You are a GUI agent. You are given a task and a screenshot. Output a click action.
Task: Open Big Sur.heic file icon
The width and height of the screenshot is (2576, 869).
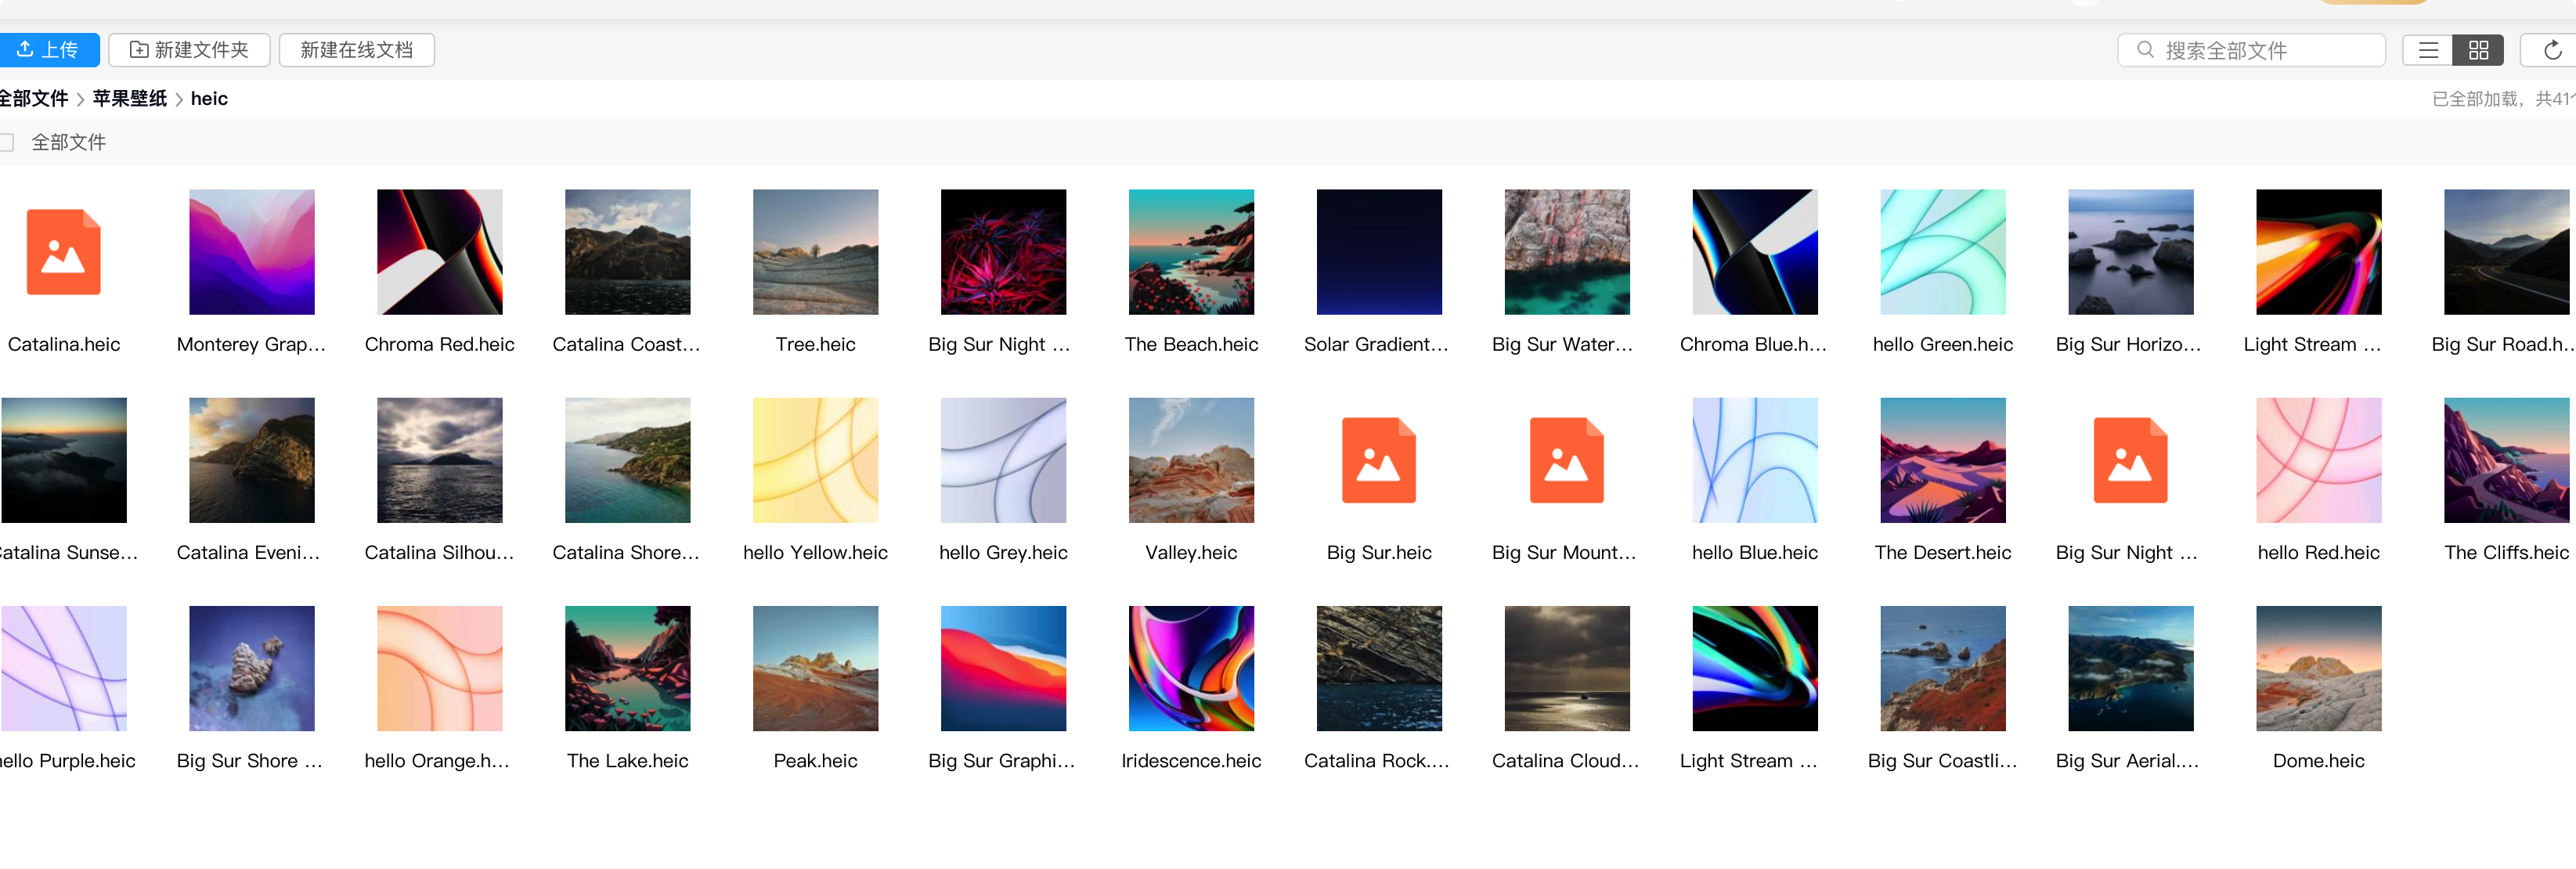tap(1378, 460)
